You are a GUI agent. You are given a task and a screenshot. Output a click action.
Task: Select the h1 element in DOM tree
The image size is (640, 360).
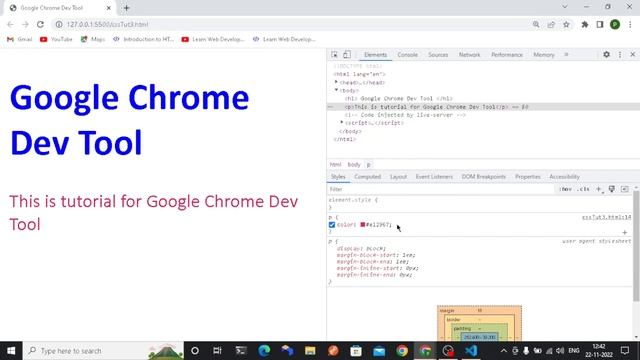click(398, 98)
